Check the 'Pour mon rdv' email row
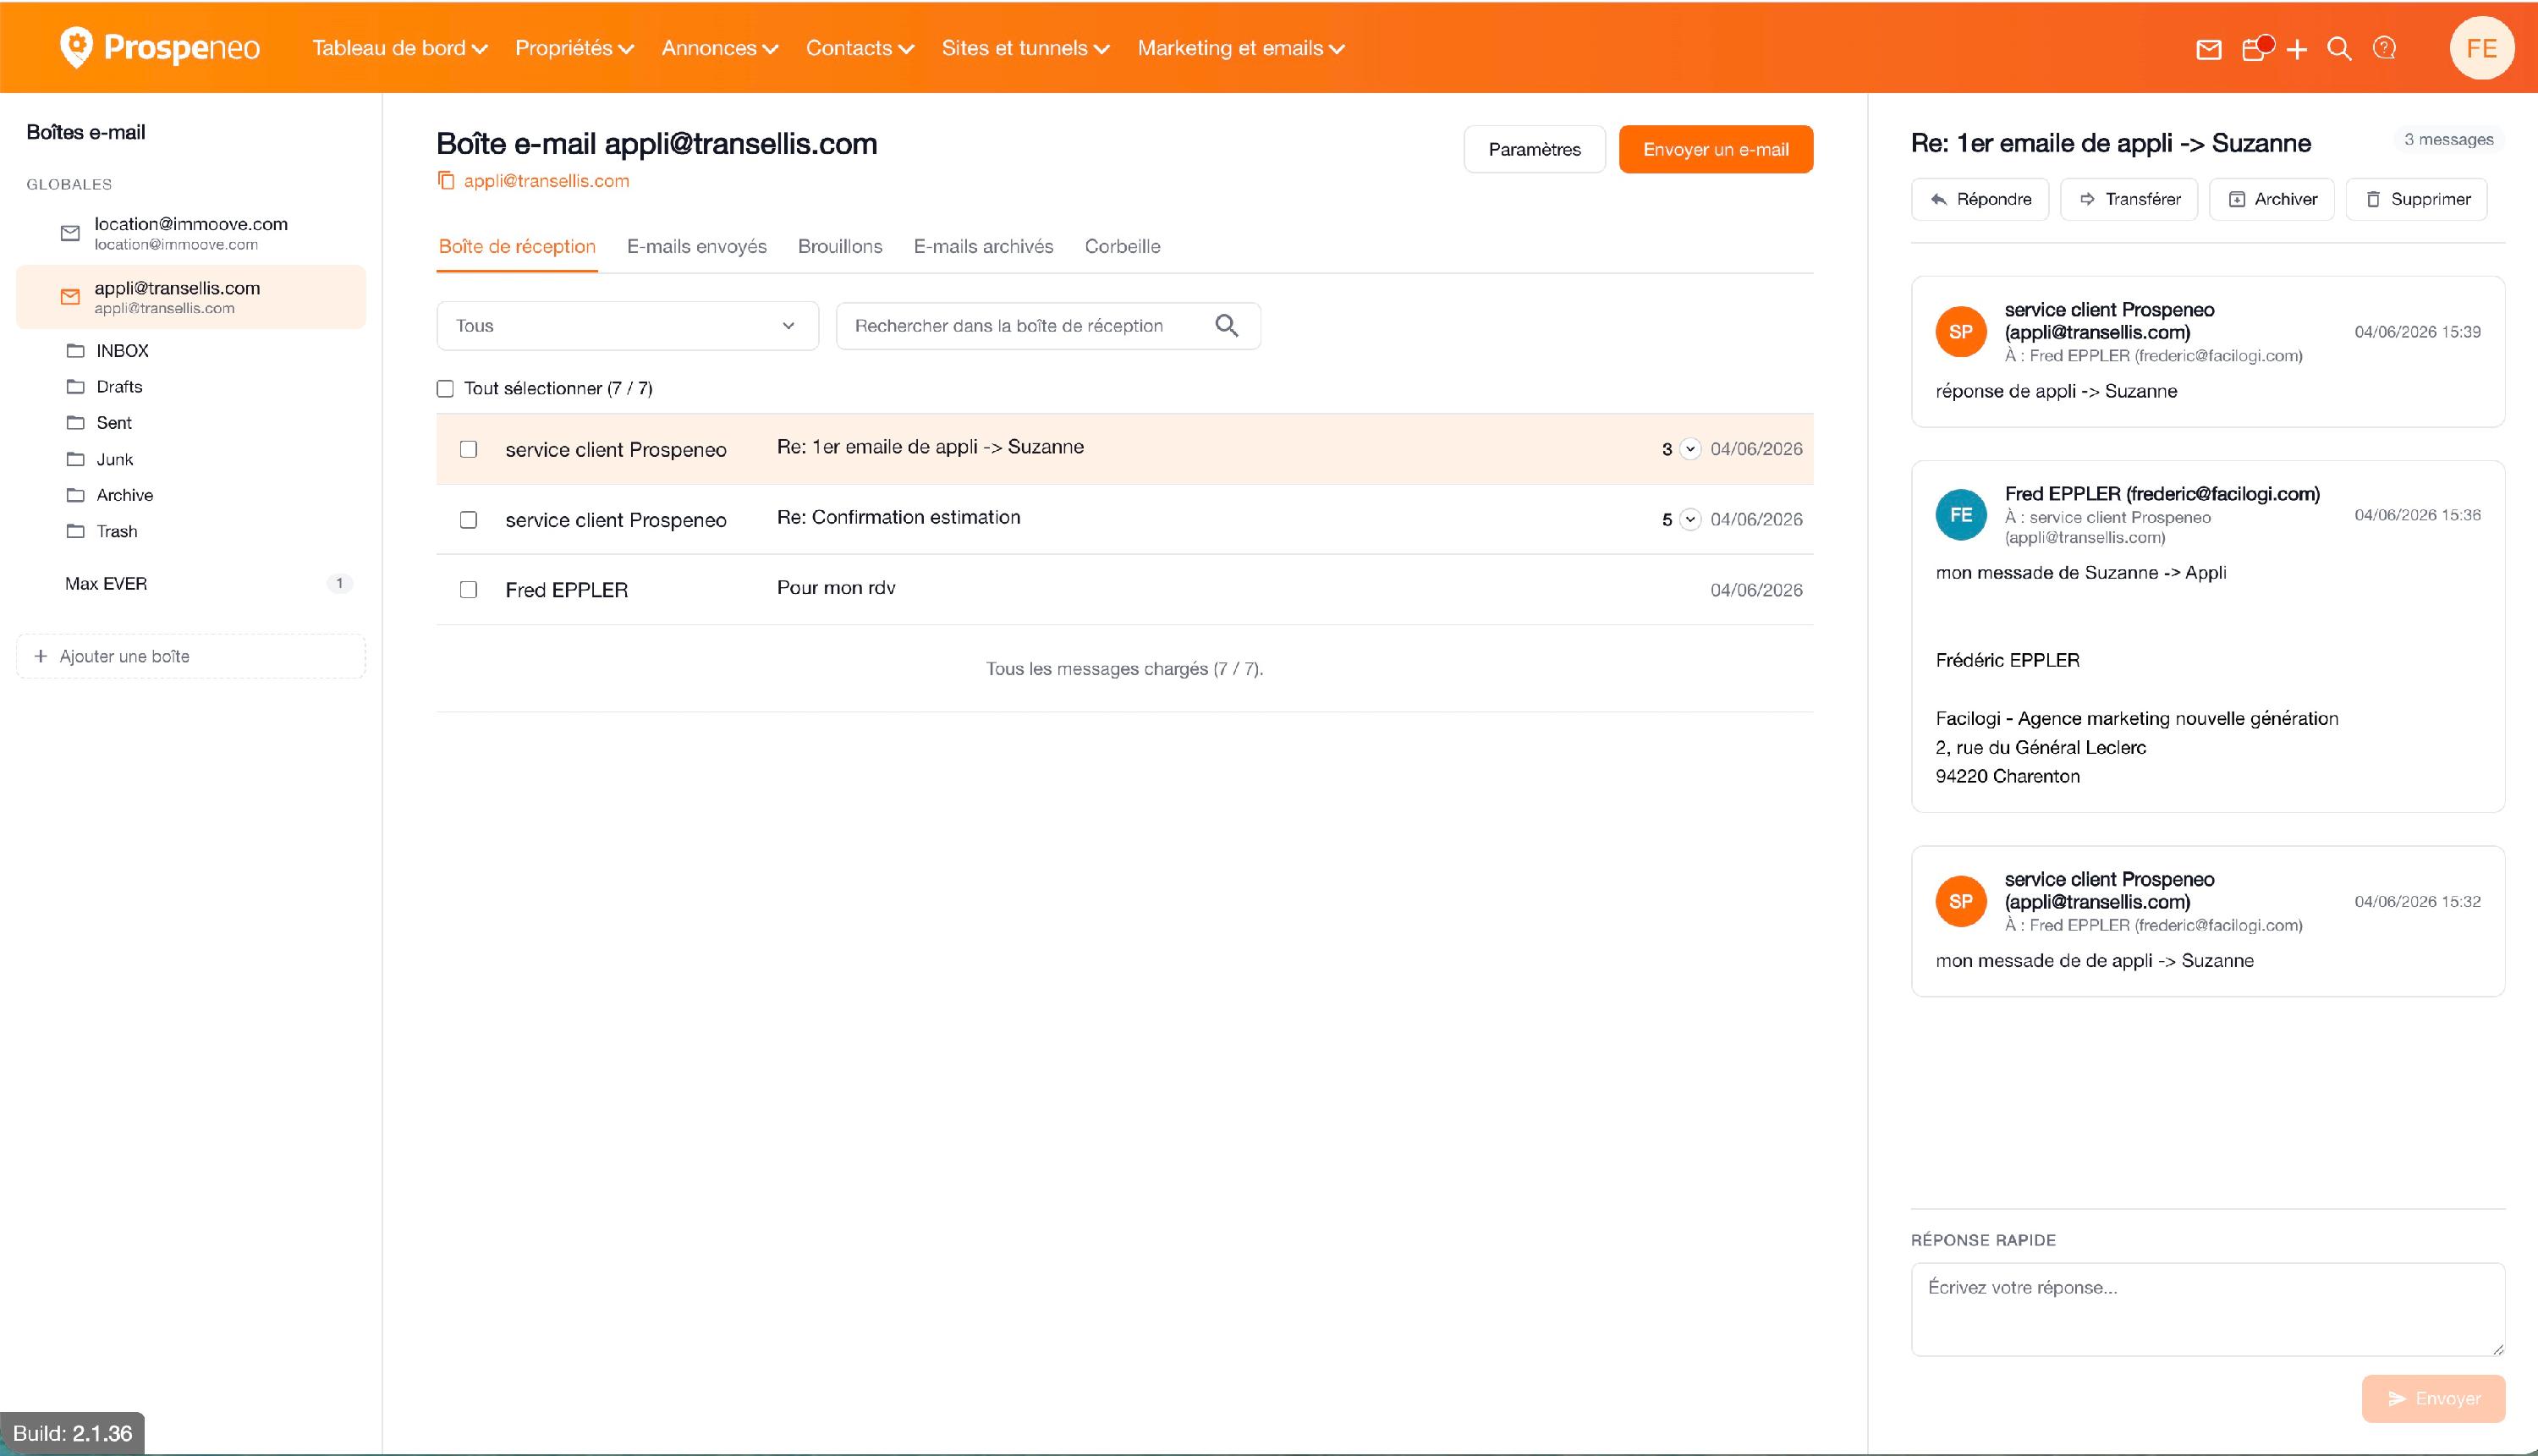 [468, 589]
